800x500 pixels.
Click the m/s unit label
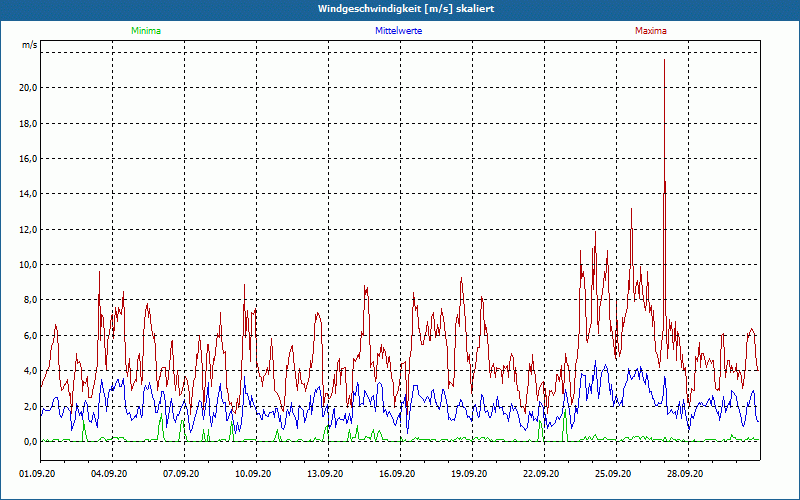[x=30, y=45]
